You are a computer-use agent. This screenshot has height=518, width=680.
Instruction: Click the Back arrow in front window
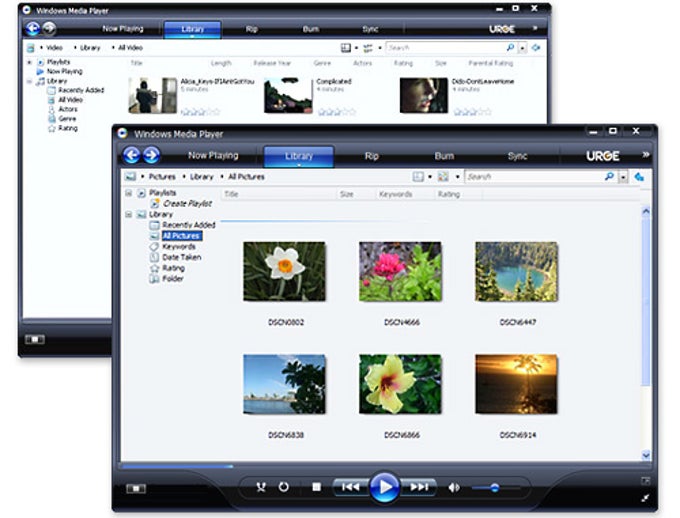131,155
